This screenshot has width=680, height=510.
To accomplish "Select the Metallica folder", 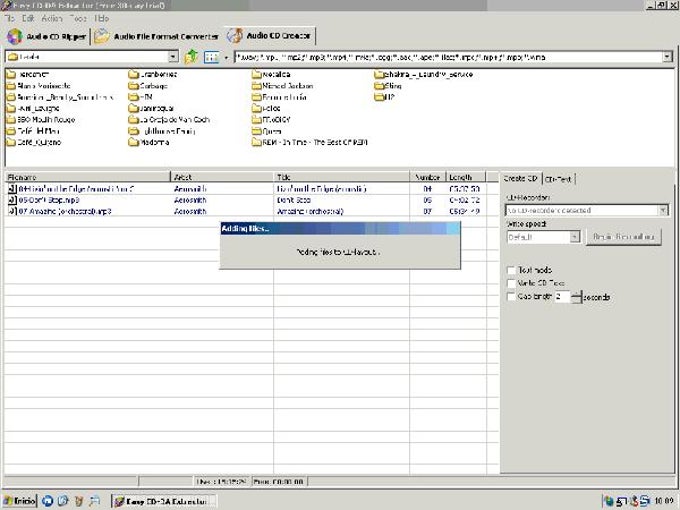I will click(x=271, y=75).
